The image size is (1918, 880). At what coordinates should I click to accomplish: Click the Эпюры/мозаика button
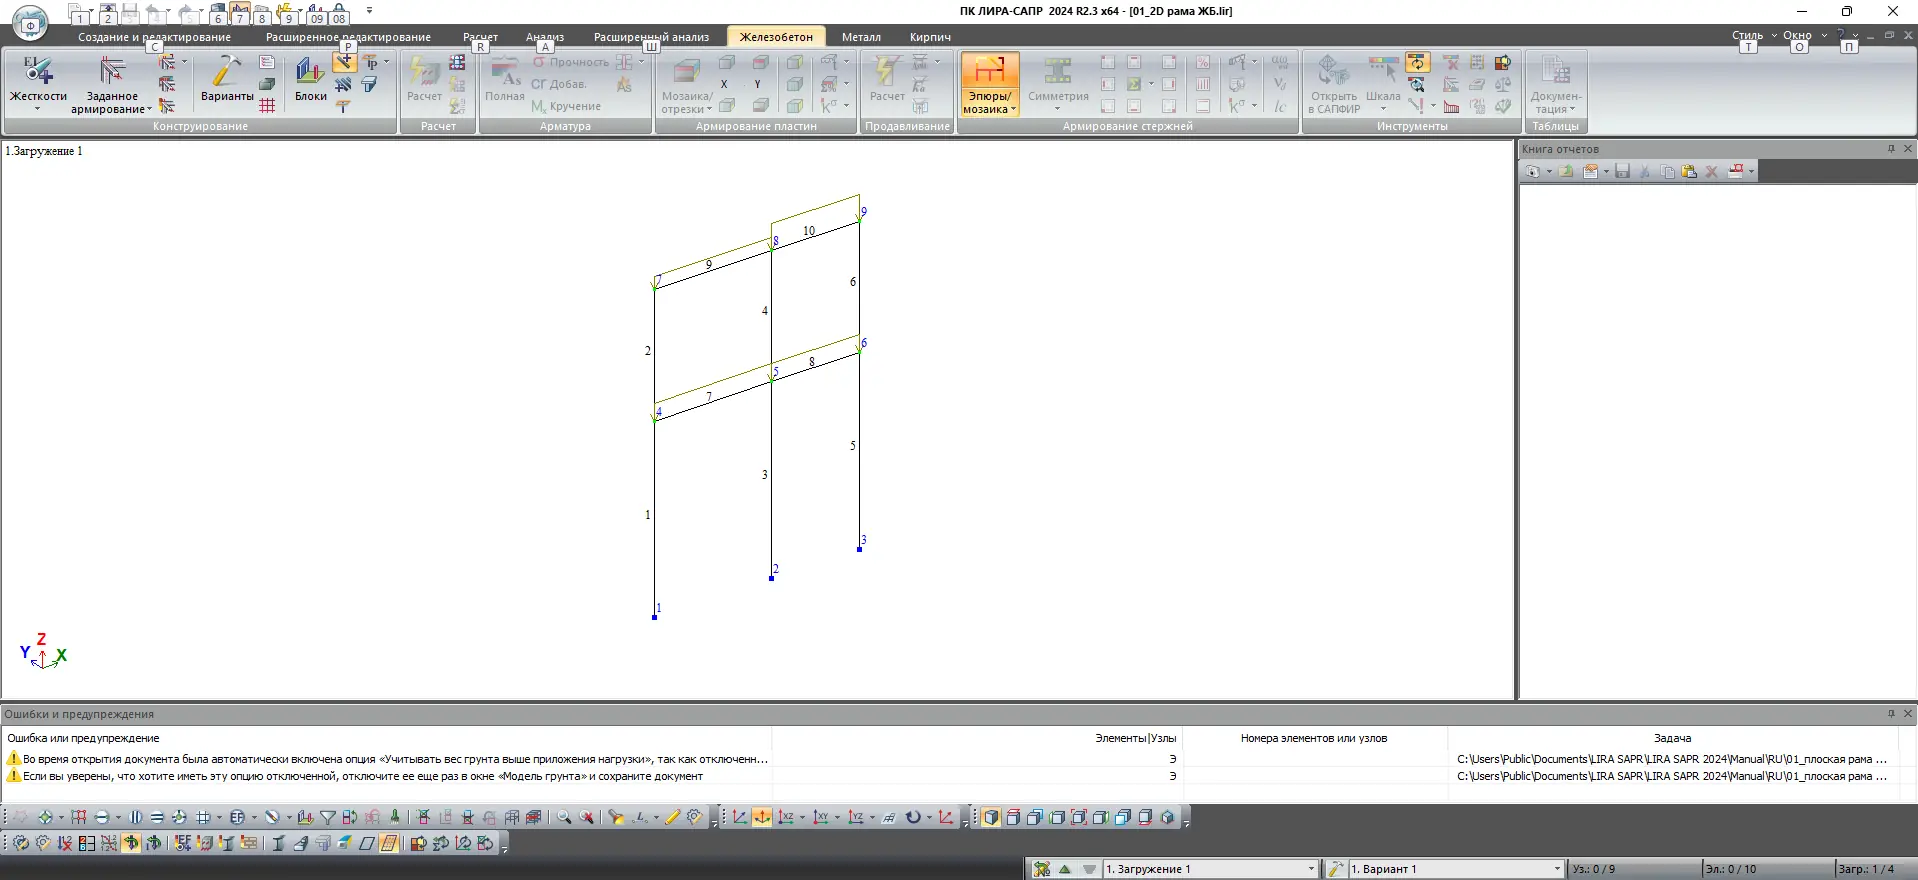[989, 84]
